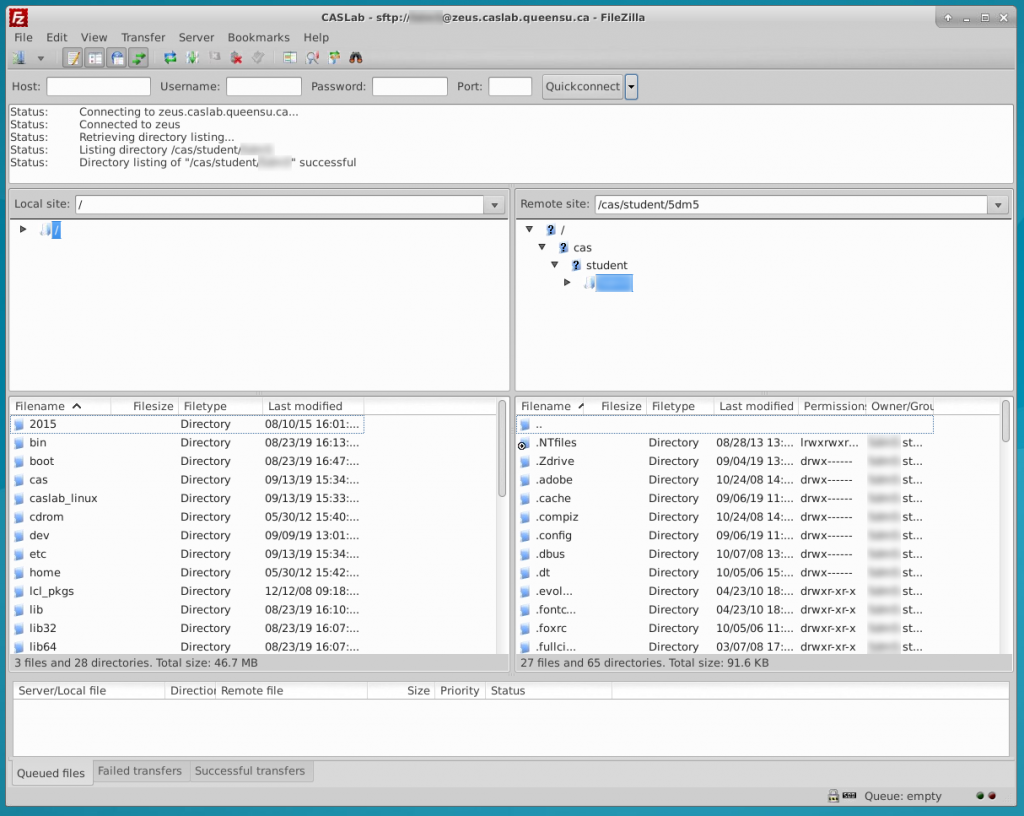
Task: Expand the local root '/' tree node
Action: (23, 229)
